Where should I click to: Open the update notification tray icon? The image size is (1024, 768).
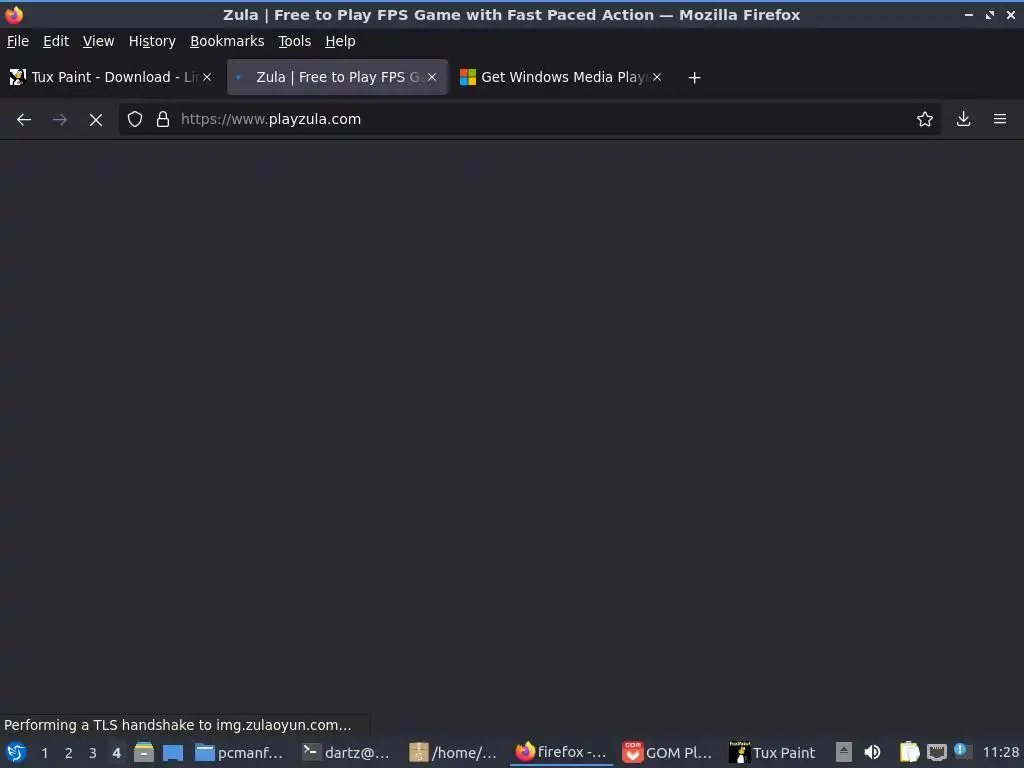click(961, 750)
